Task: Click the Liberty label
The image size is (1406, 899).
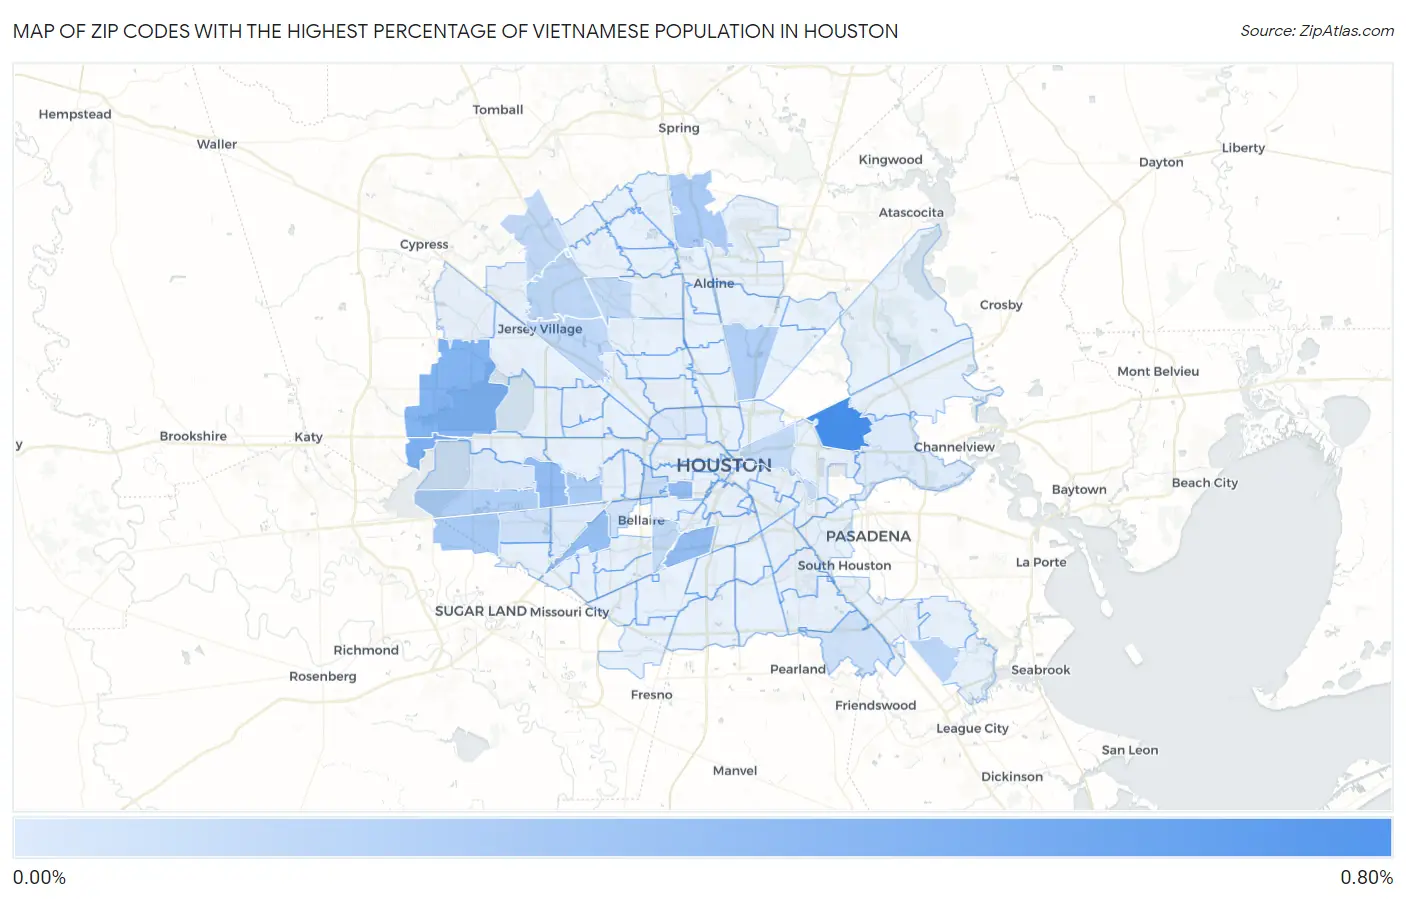Action: tap(1243, 148)
